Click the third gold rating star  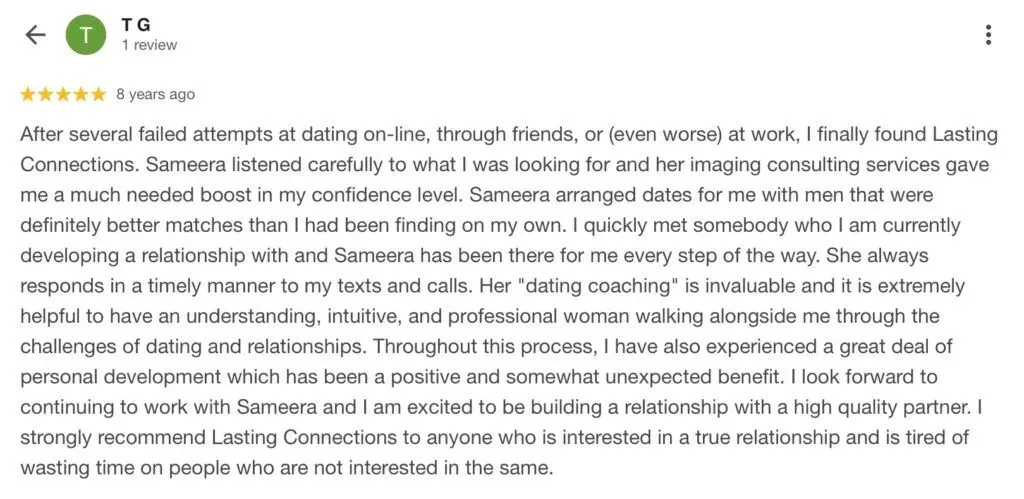coord(62,95)
